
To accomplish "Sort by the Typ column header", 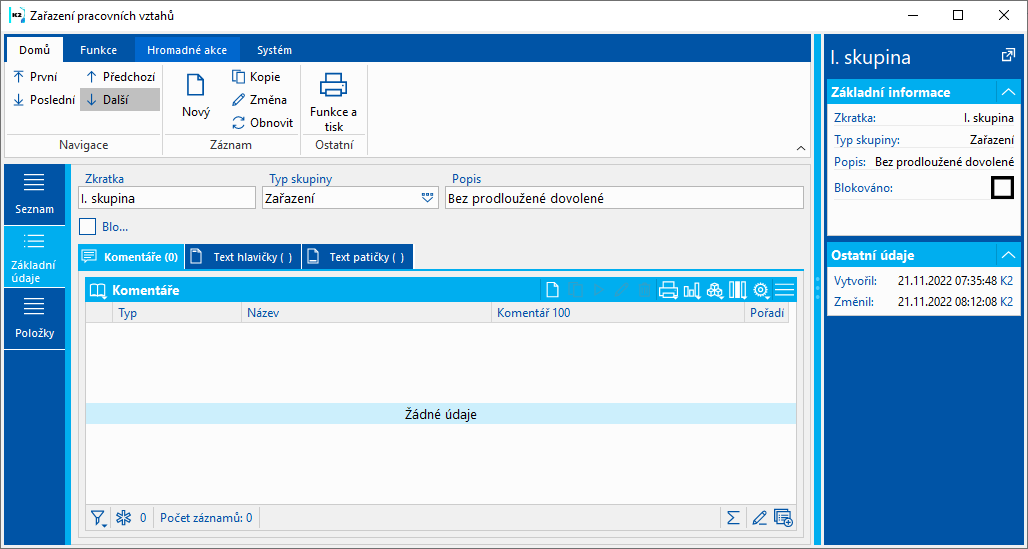I will pyautogui.click(x=177, y=313).
